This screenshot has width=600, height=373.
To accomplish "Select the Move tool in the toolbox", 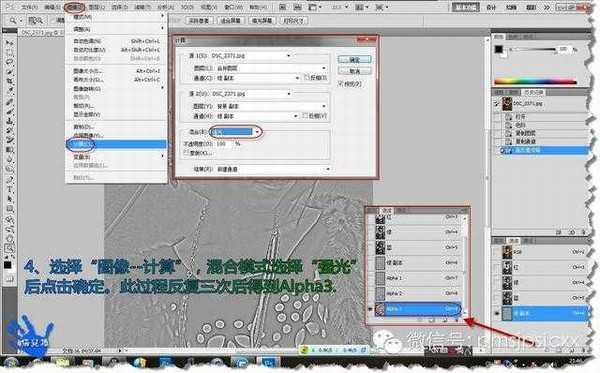I will (9, 42).
